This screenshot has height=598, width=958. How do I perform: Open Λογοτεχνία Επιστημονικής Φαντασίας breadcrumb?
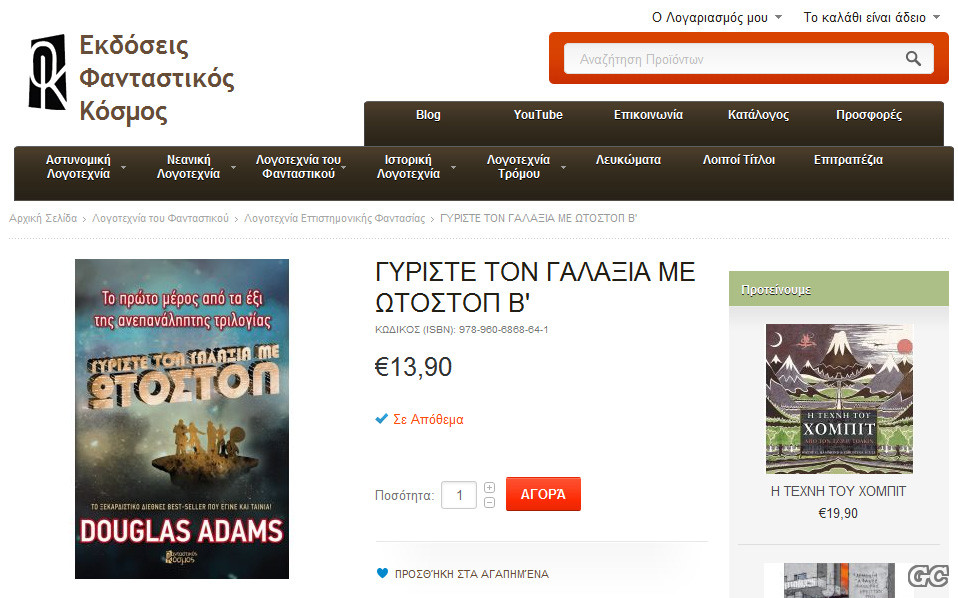pyautogui.click(x=334, y=218)
